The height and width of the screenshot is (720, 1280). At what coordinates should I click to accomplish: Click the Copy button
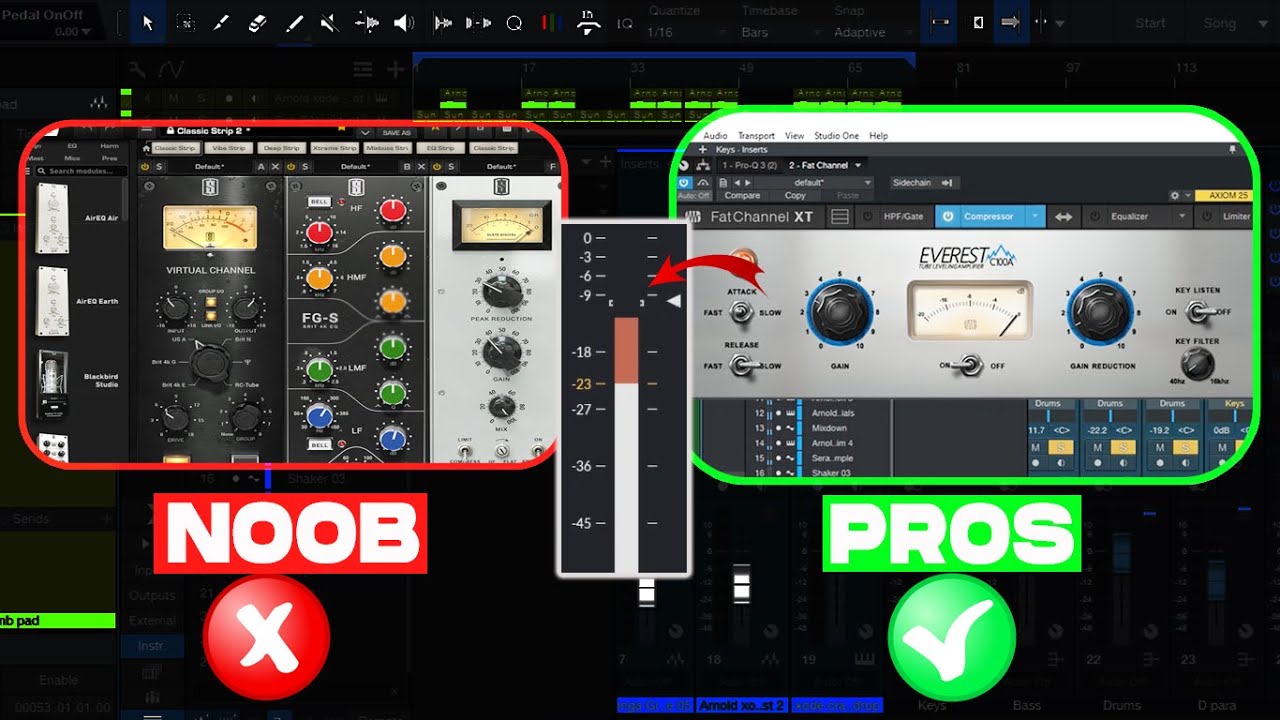tap(795, 196)
